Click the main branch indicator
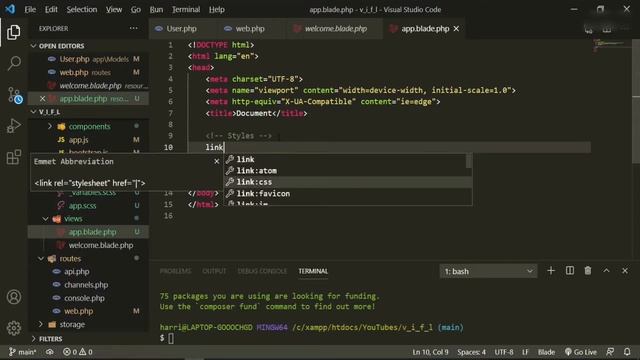Viewport: 640px width, 360px height. click(x=22, y=352)
